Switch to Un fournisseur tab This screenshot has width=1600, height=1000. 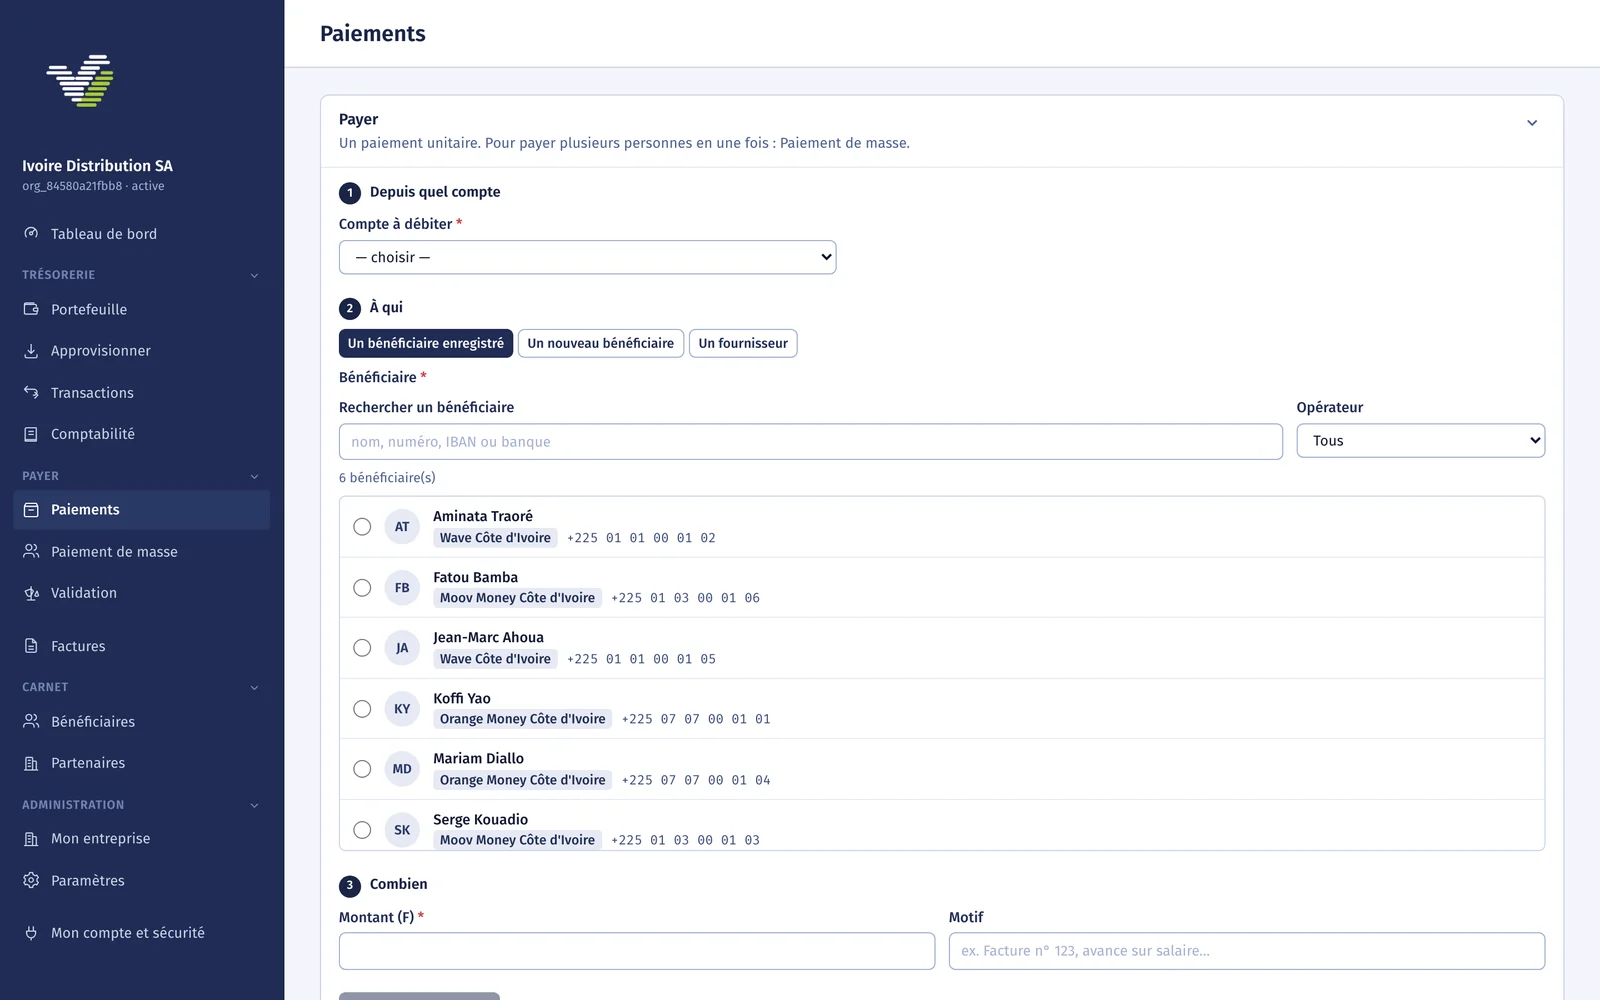(x=743, y=343)
